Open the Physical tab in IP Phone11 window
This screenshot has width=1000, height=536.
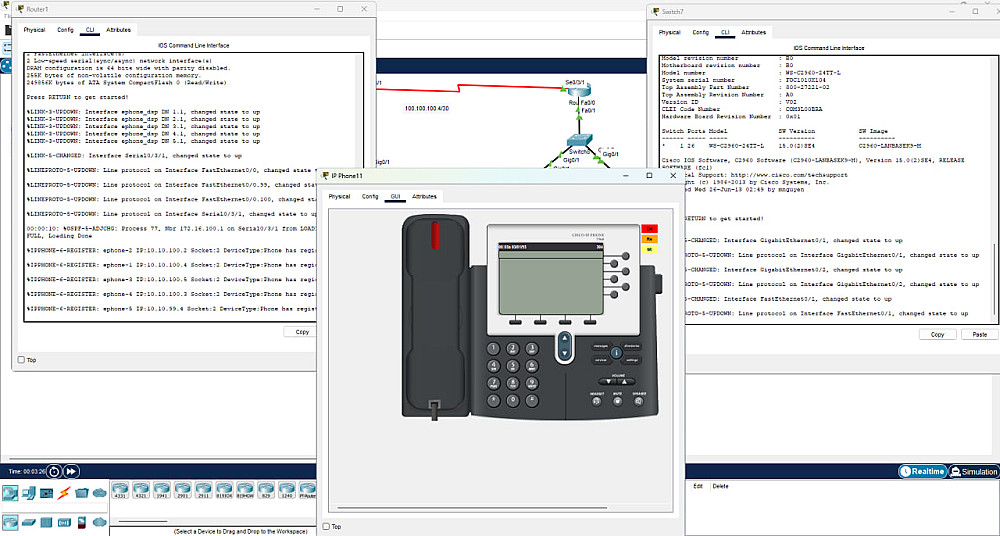339,196
